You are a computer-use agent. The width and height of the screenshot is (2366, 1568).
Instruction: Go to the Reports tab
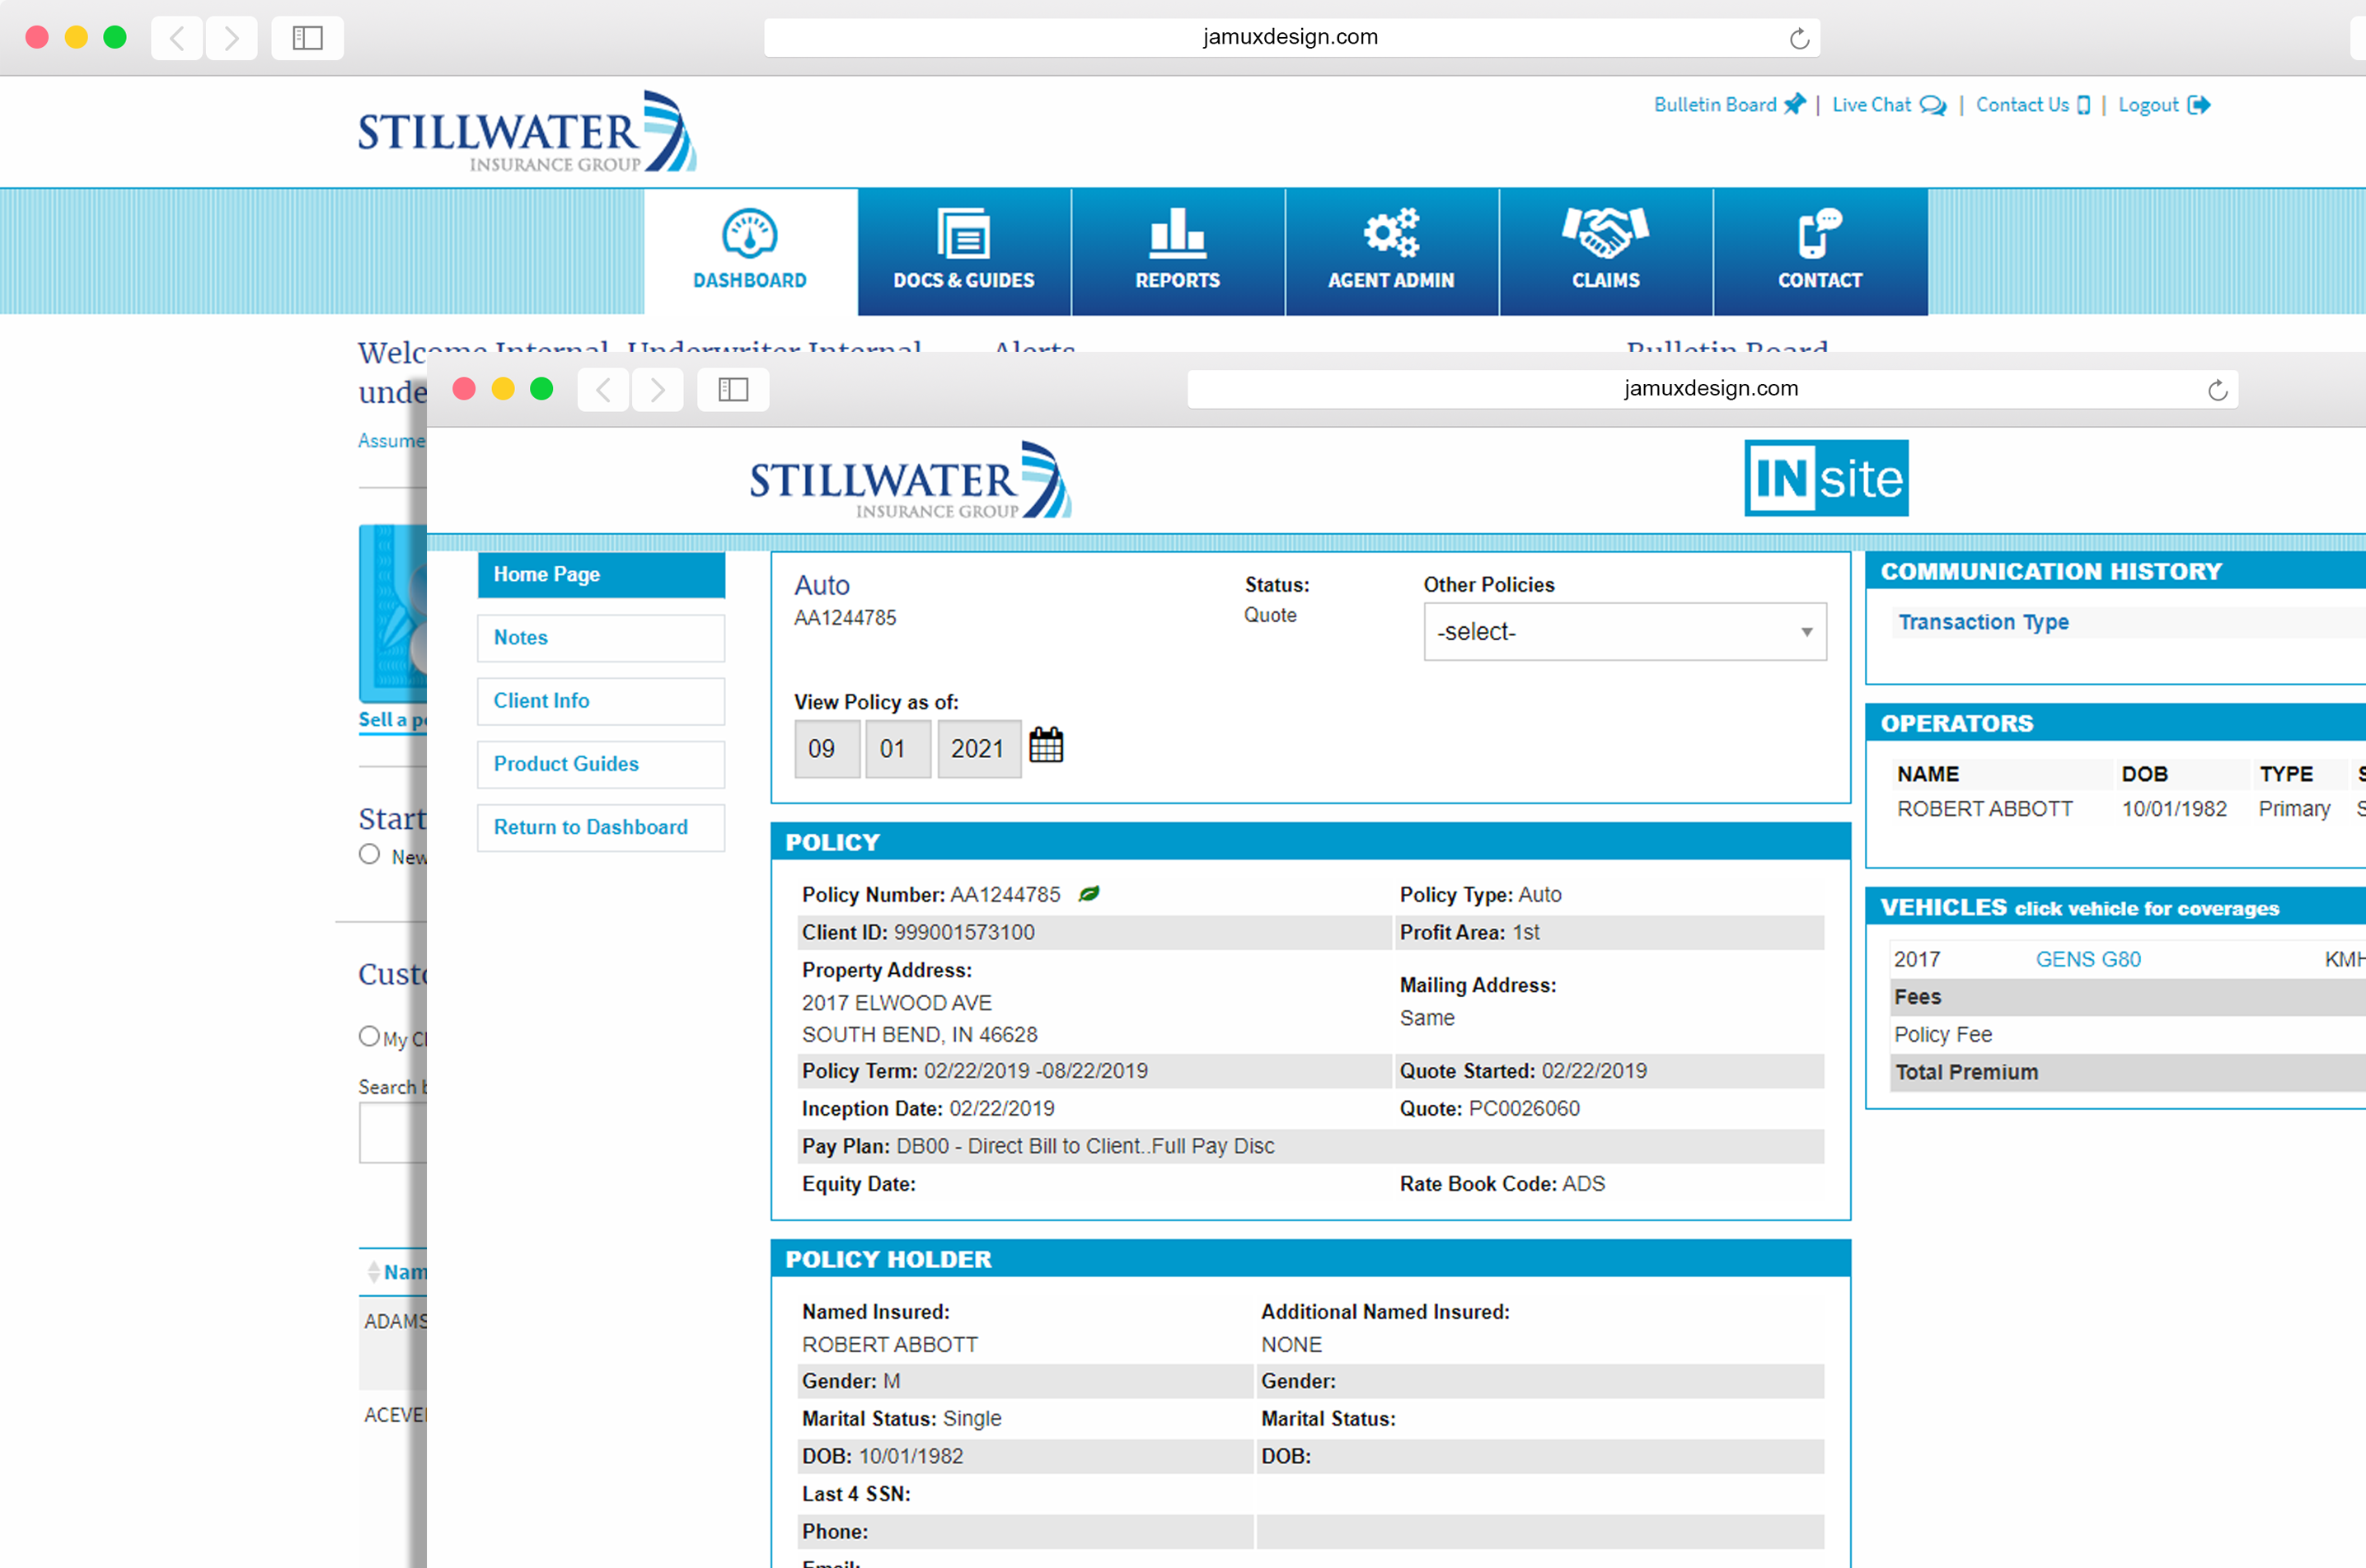click(x=1178, y=251)
